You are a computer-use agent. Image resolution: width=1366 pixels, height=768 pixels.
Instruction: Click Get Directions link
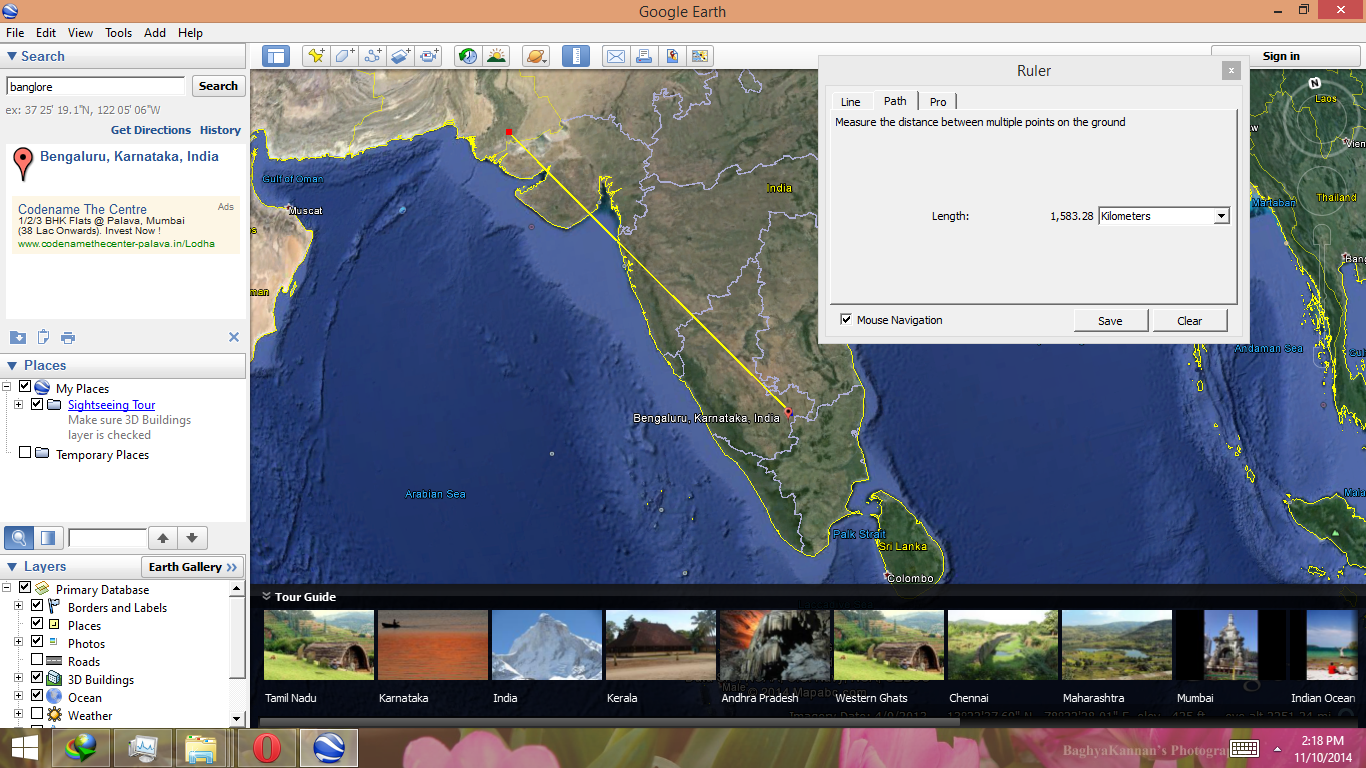coord(151,130)
